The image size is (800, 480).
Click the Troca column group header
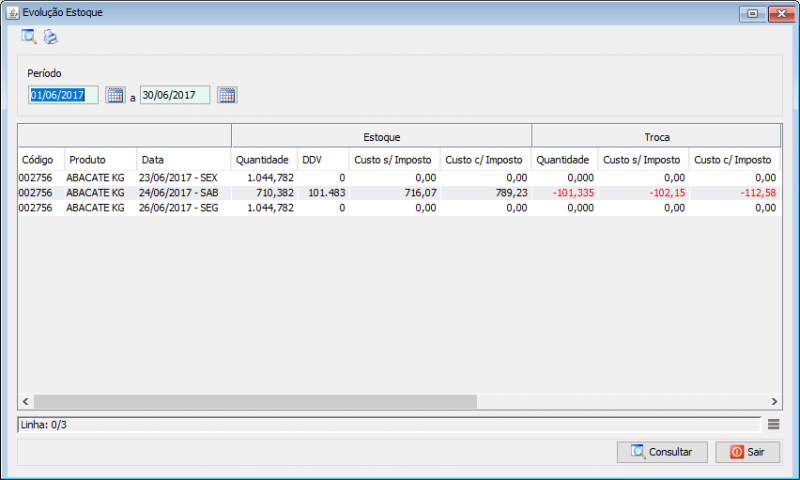coord(656,136)
